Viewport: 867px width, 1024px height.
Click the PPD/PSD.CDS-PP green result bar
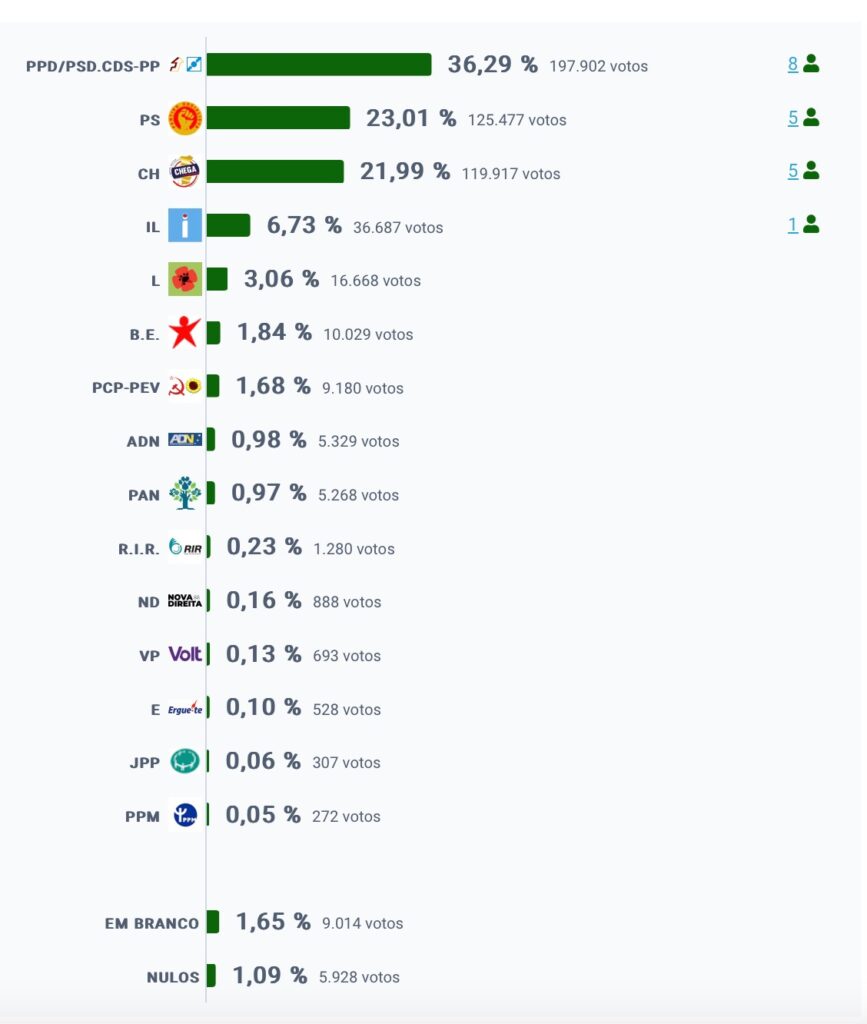click(319, 65)
